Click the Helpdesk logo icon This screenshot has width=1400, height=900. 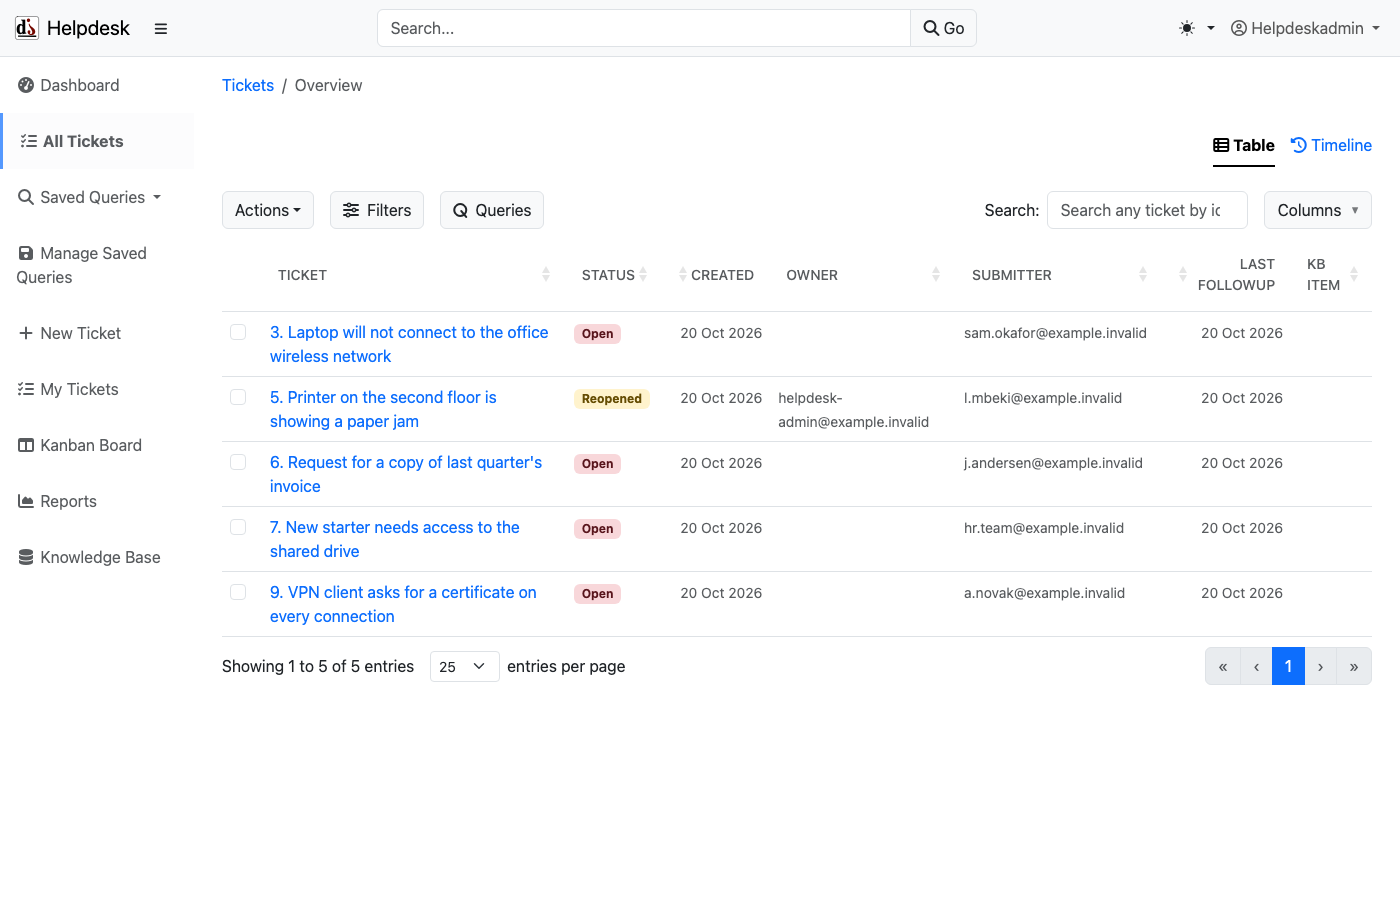point(27,28)
